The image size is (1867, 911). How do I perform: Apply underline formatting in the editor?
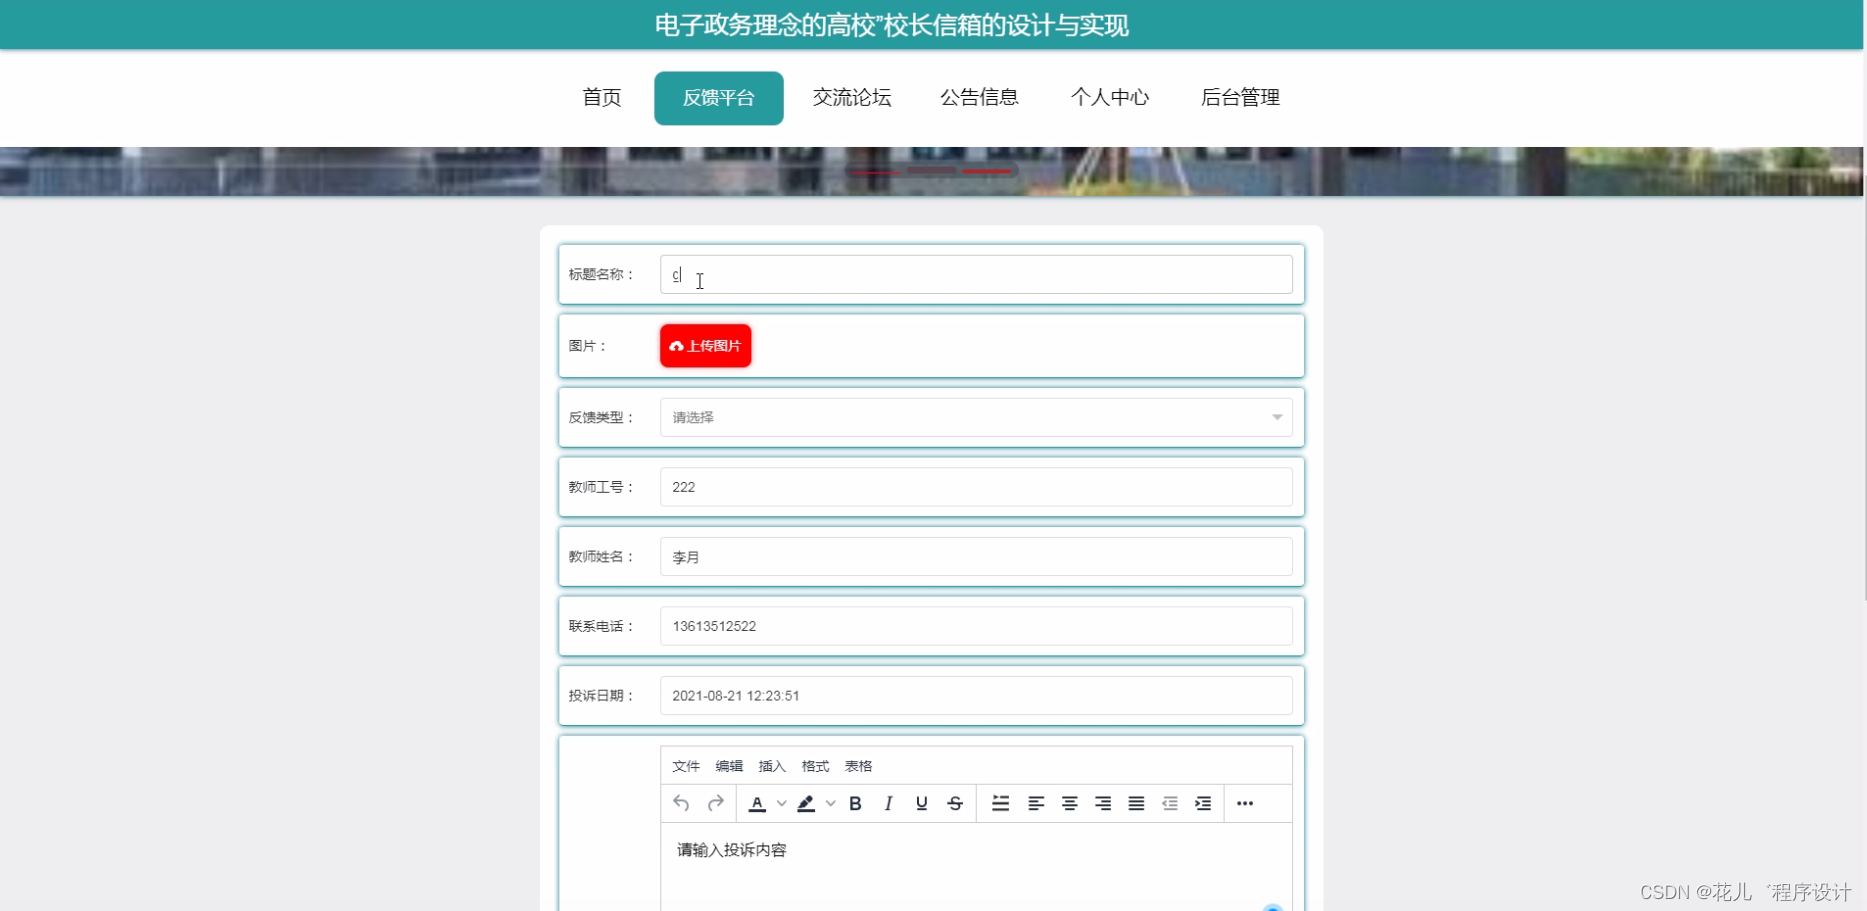click(x=921, y=803)
